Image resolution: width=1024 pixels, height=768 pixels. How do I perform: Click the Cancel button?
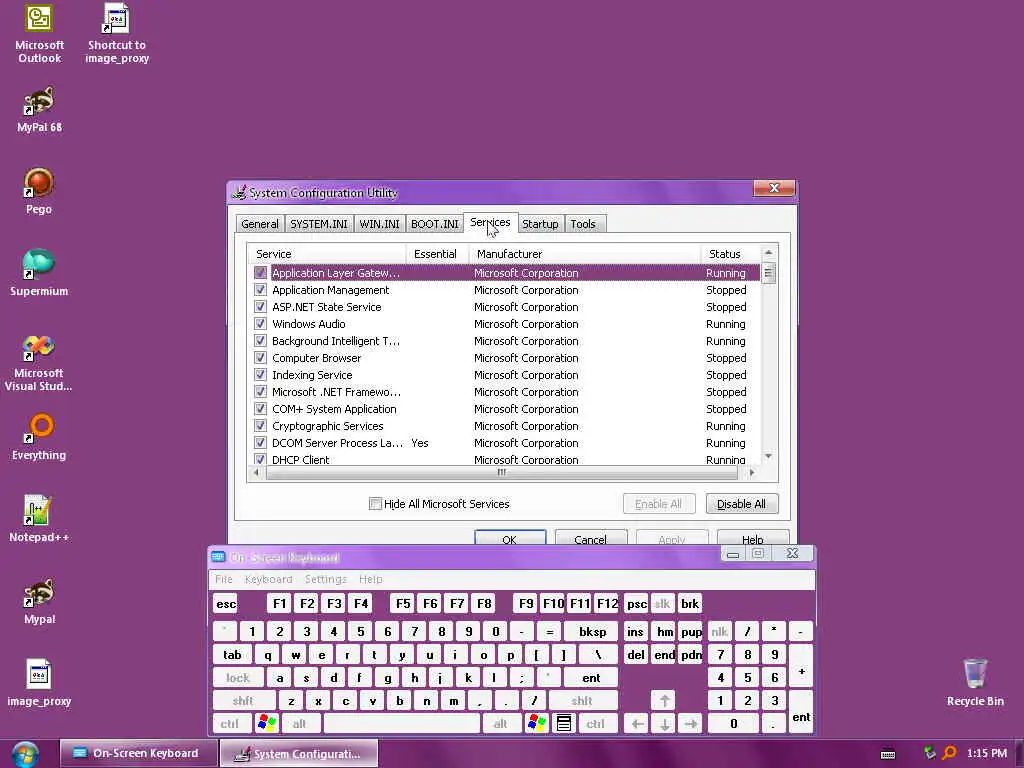(590, 539)
